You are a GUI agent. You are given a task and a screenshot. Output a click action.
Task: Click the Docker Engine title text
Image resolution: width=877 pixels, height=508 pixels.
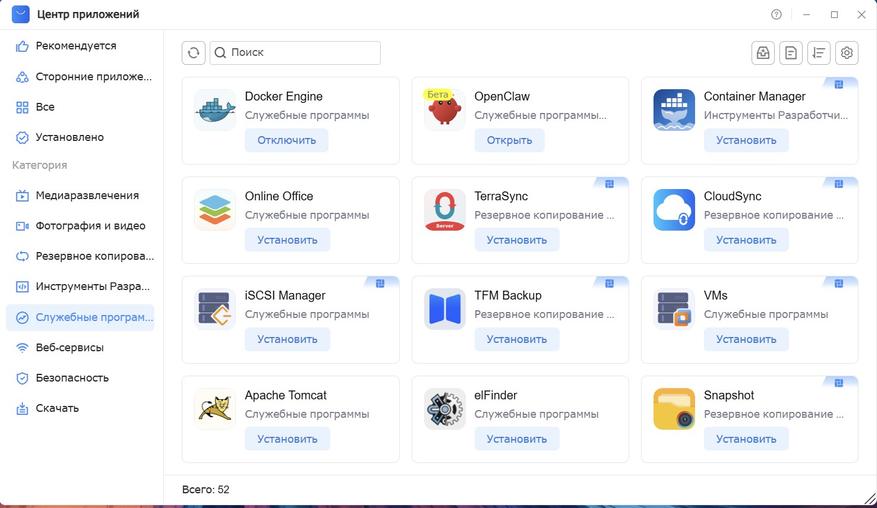tap(284, 97)
